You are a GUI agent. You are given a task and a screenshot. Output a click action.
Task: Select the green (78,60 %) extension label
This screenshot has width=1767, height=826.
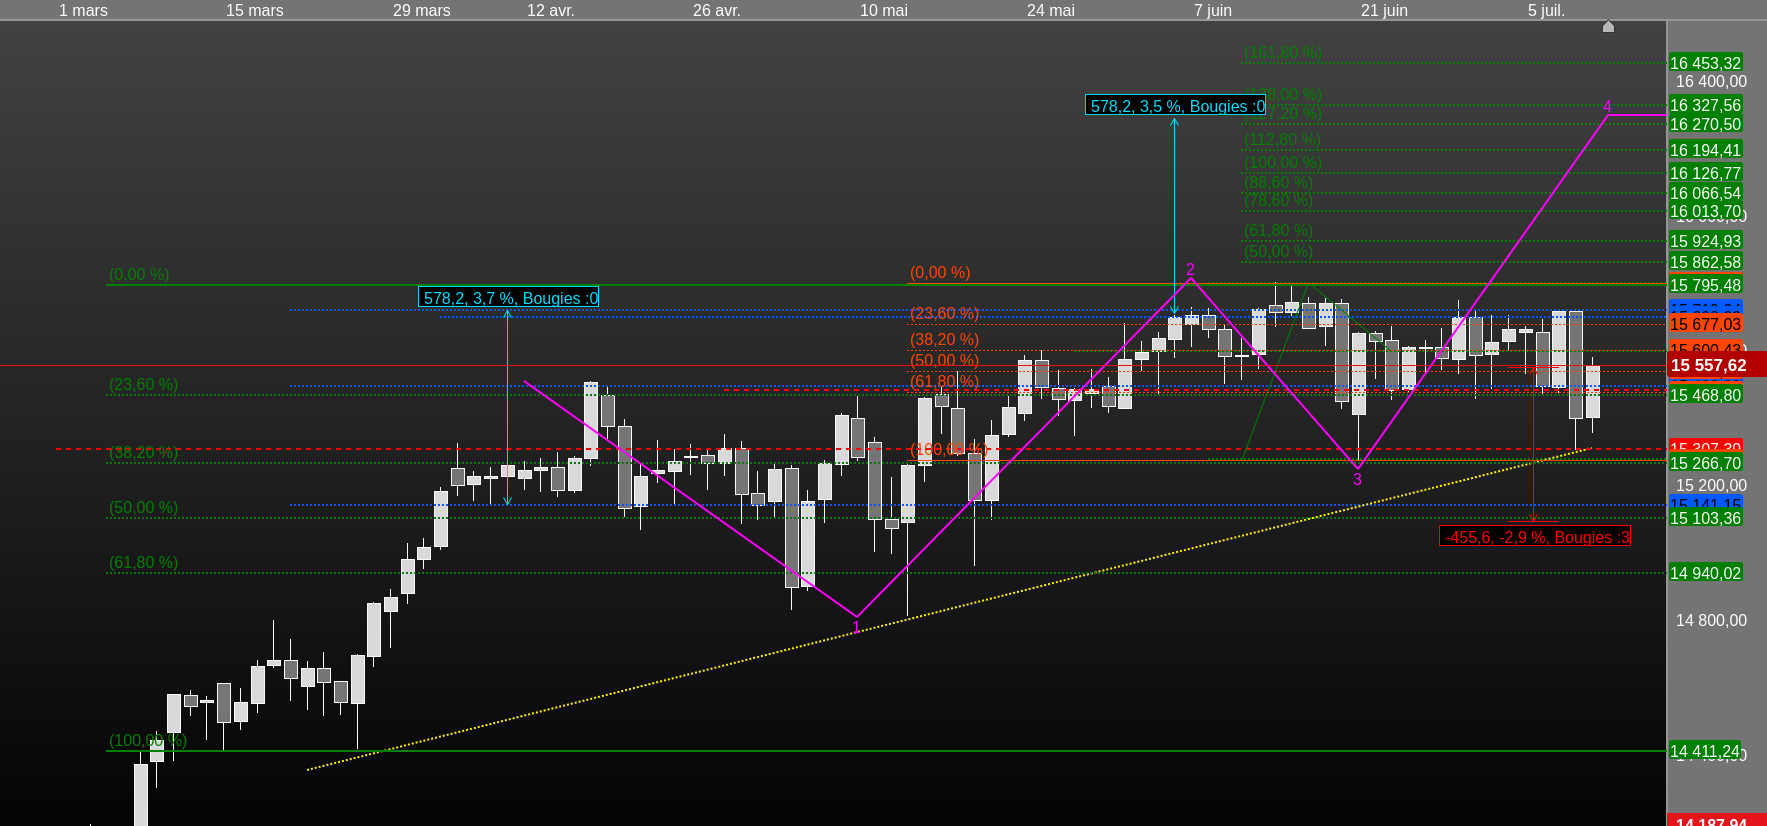(1279, 200)
